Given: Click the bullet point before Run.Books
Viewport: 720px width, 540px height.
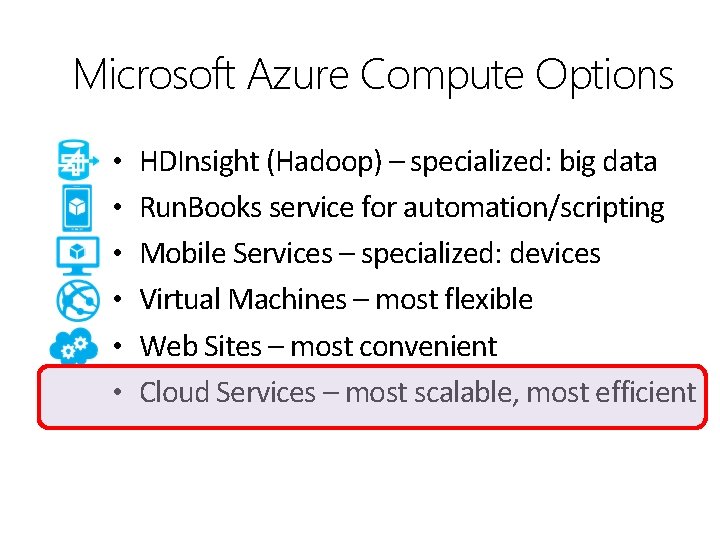Looking at the screenshot, I should [x=117, y=208].
